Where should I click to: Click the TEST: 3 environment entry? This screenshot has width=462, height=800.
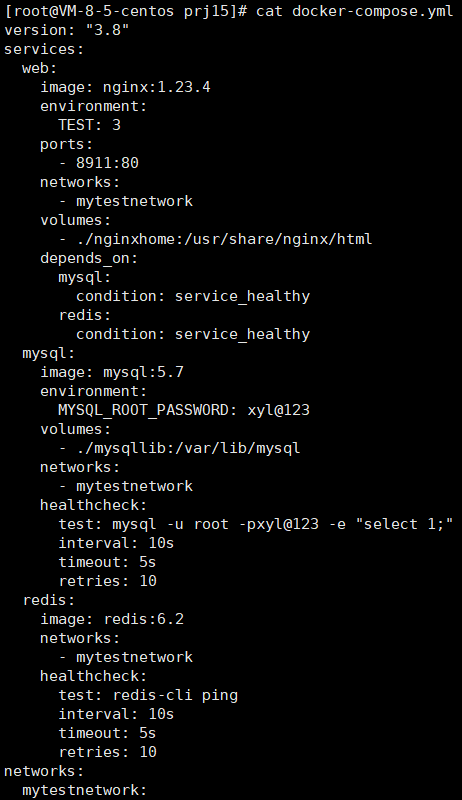pyautogui.click(x=89, y=125)
